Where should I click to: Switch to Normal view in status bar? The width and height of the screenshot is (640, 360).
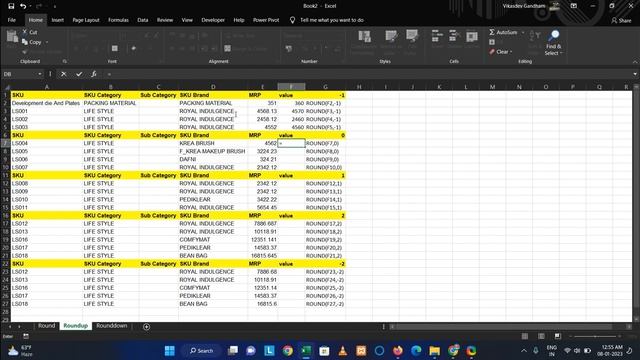[x=525, y=336]
